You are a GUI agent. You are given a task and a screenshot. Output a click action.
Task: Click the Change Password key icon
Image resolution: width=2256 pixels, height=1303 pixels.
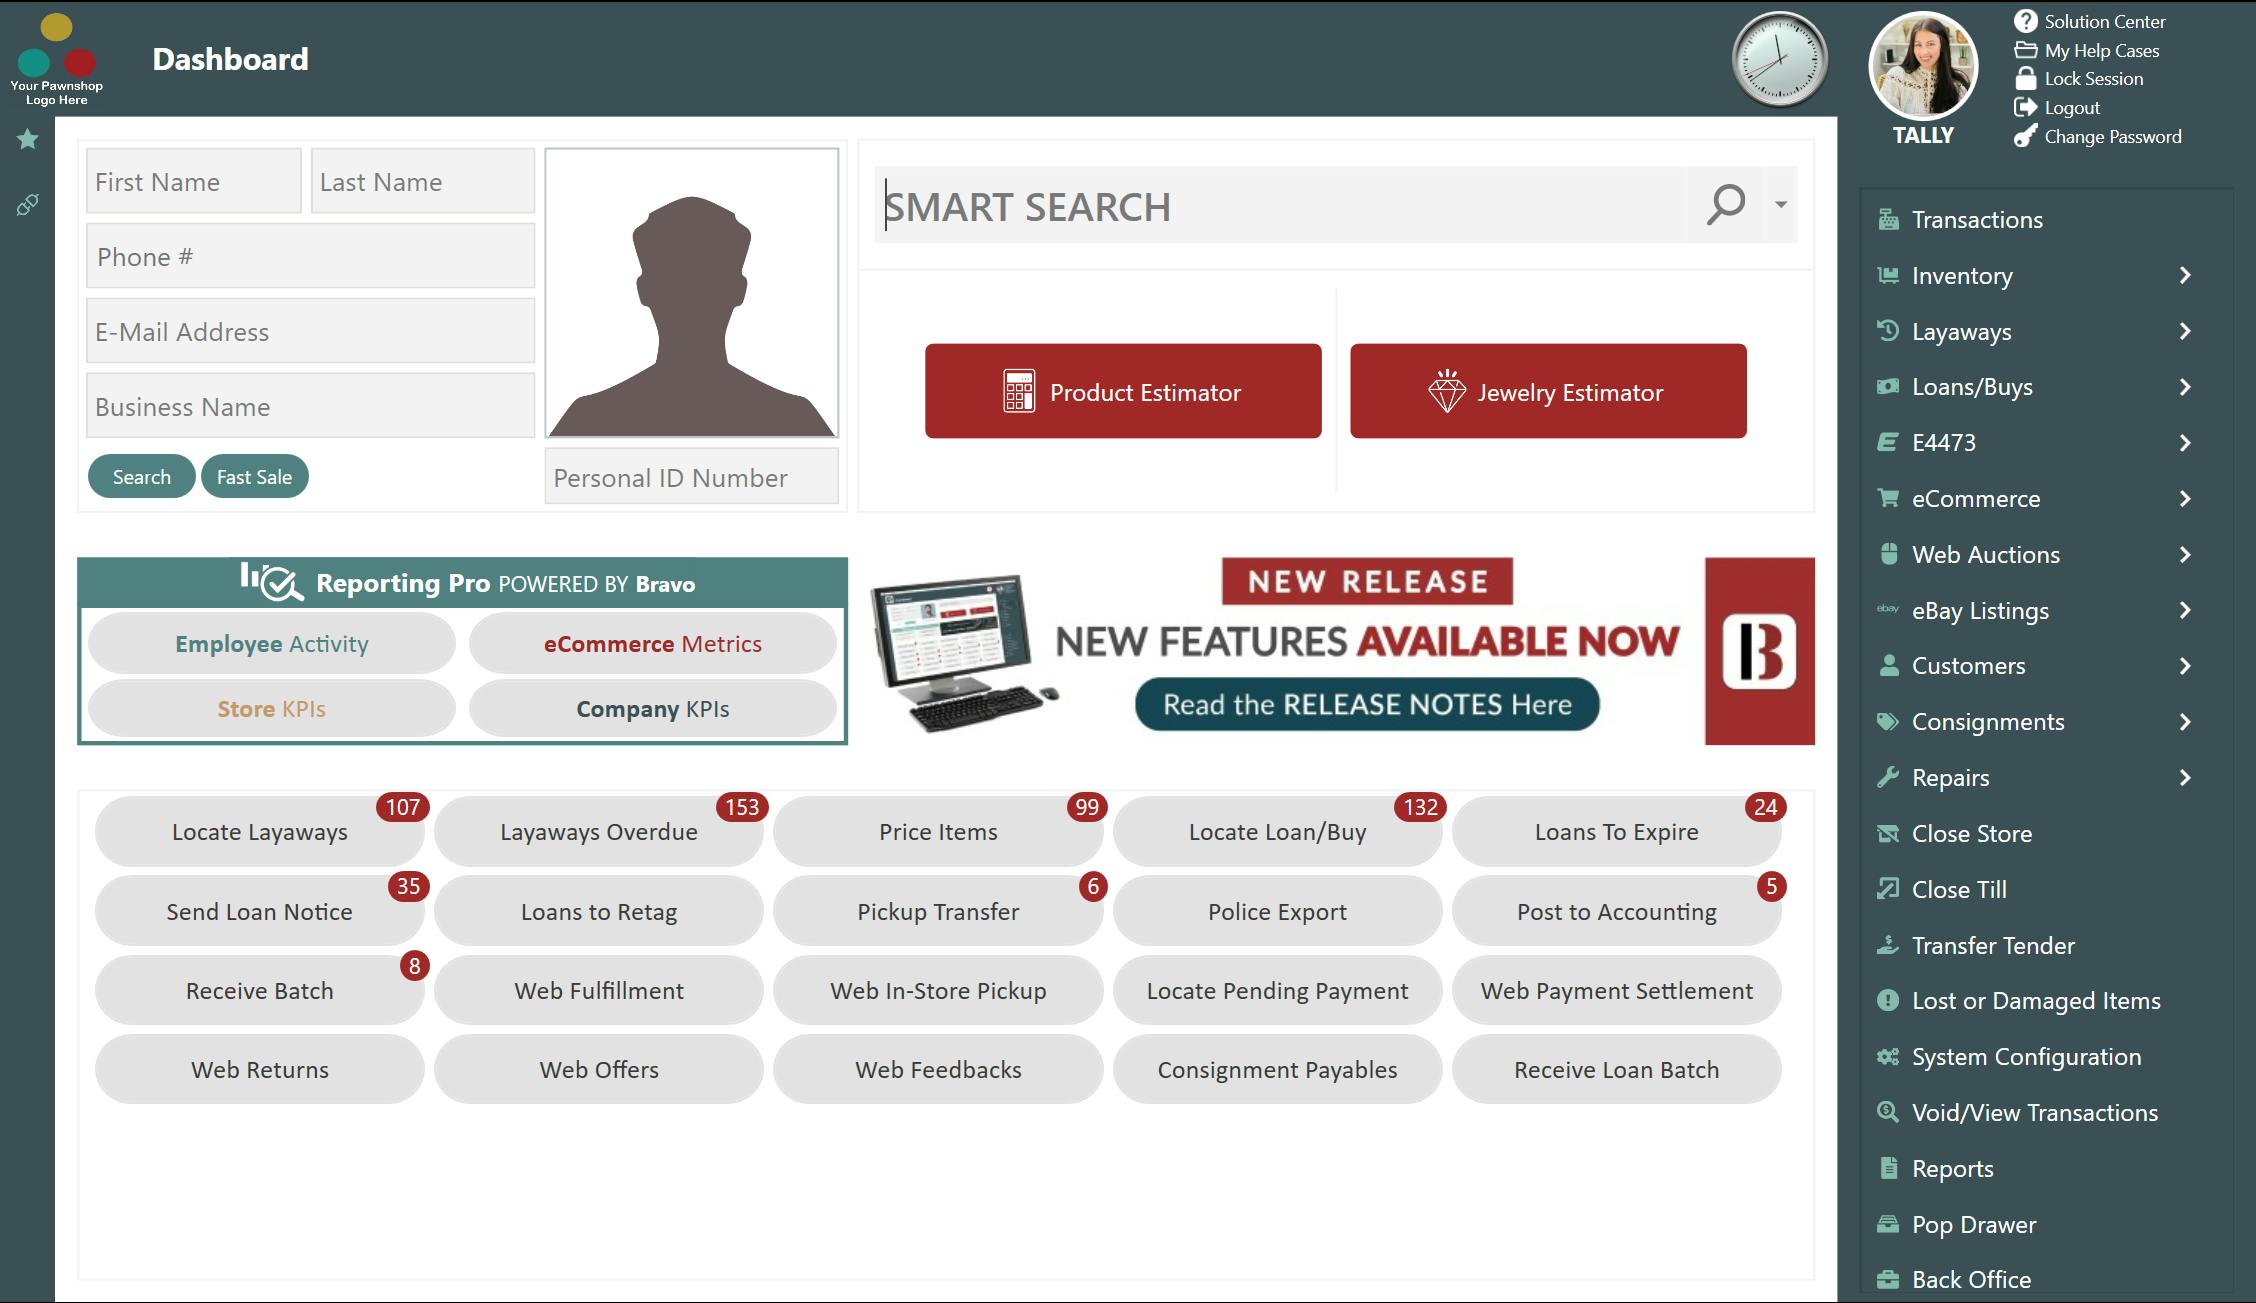click(2025, 136)
